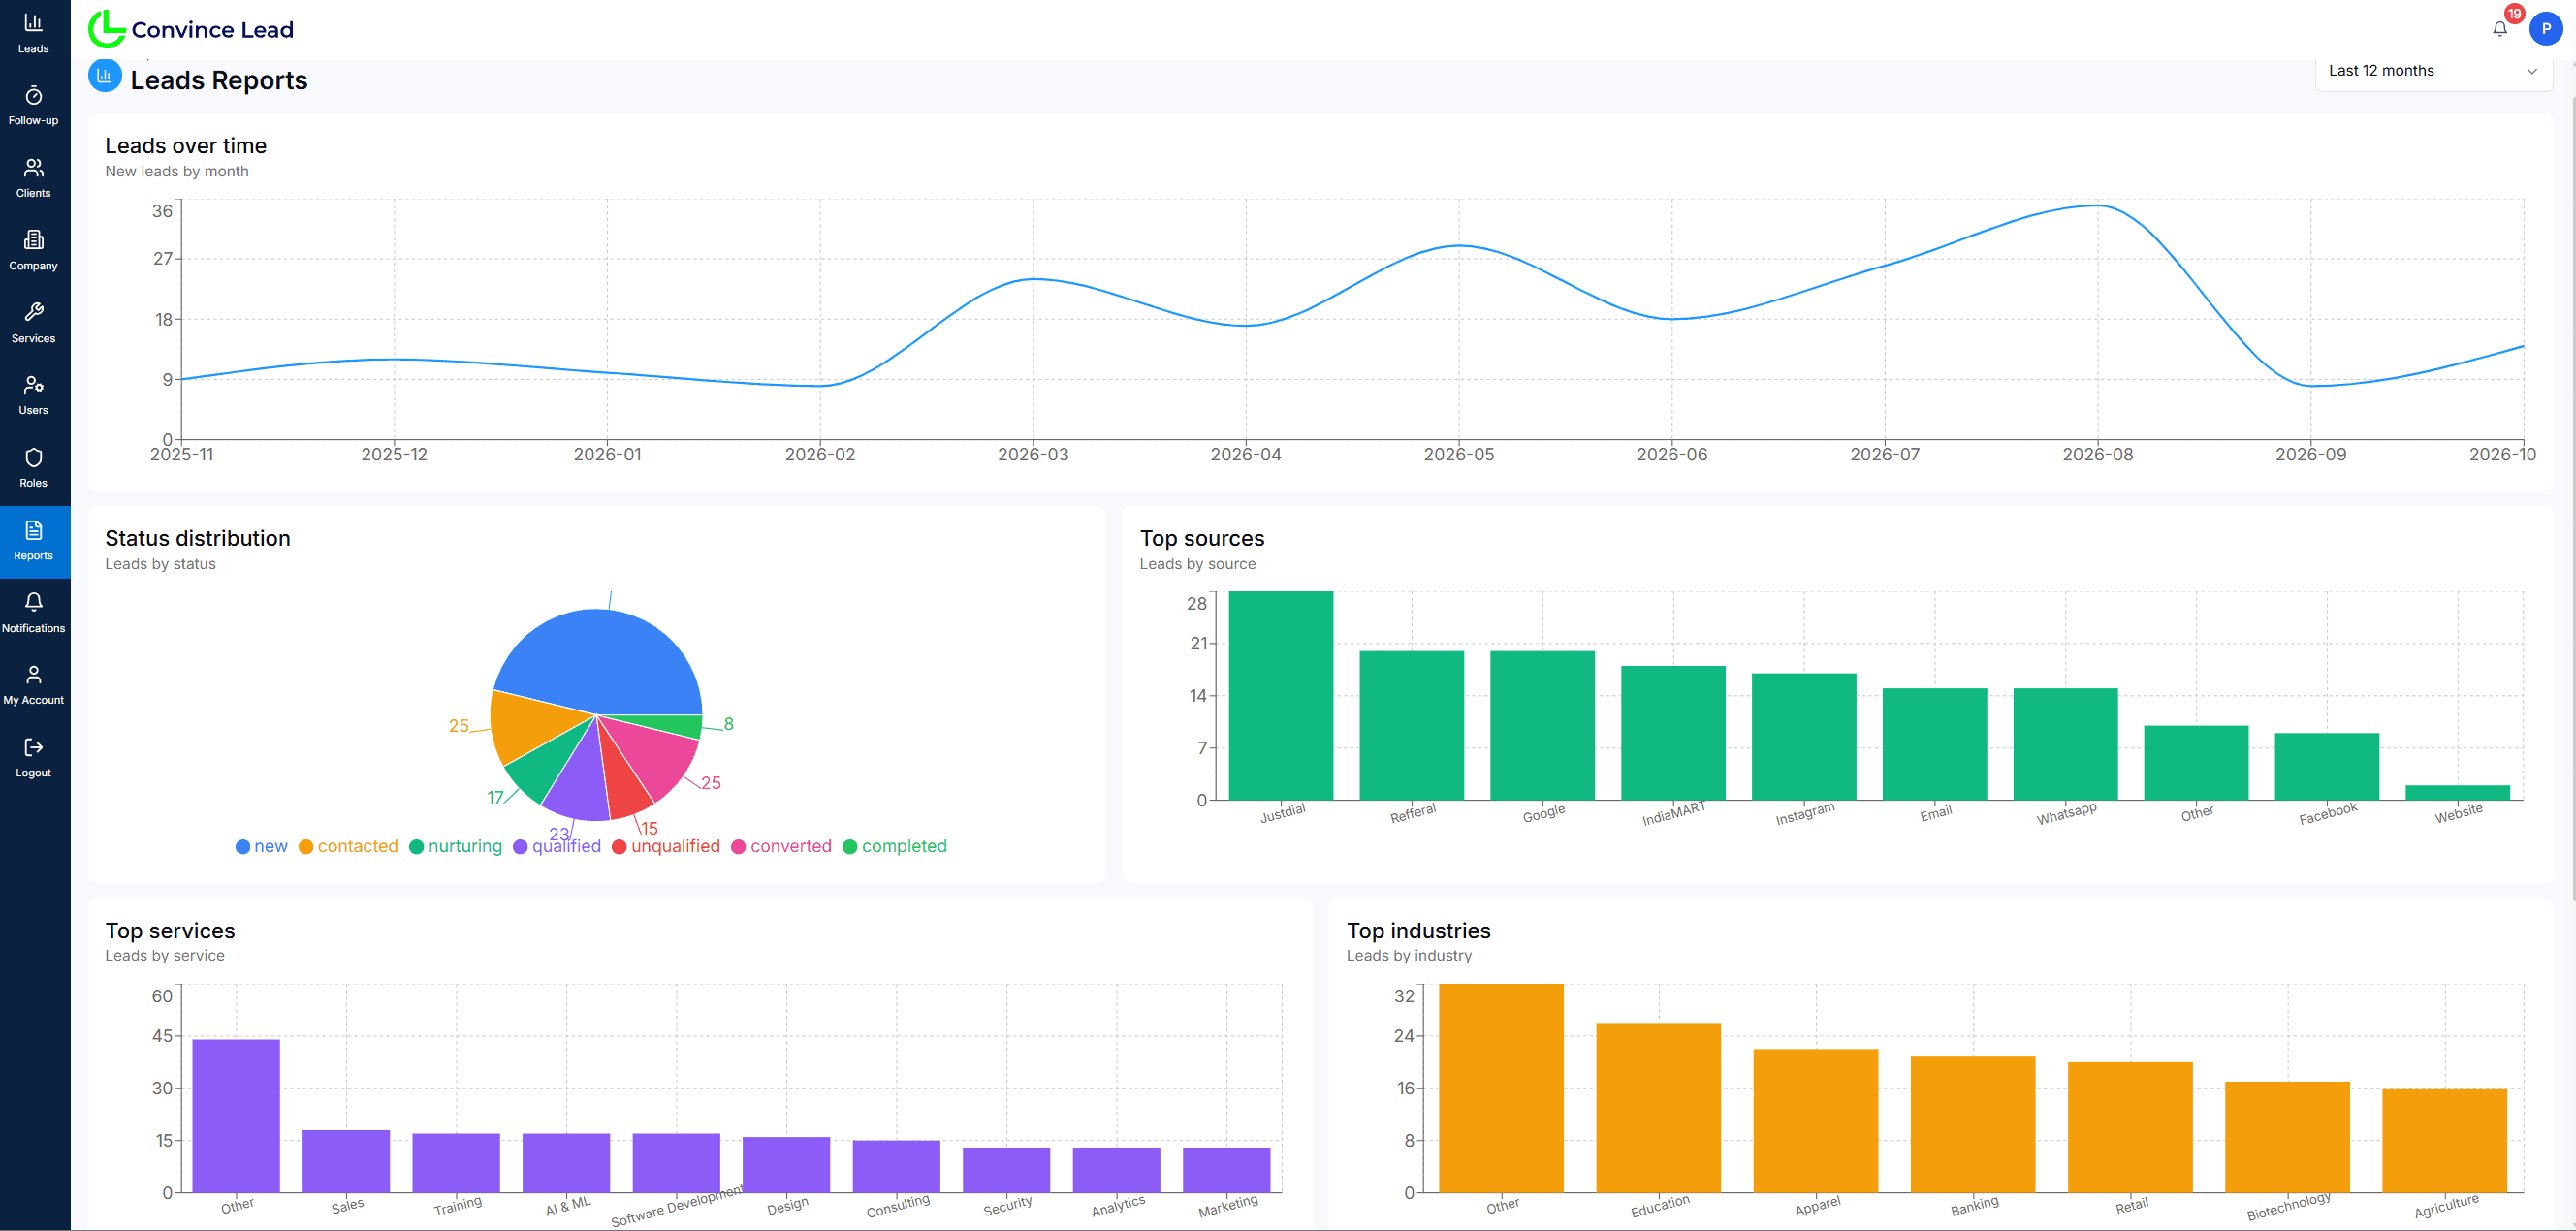Open the Leads sidebar icon
Viewport: 2576px width, 1231px height.
pyautogui.click(x=33, y=22)
